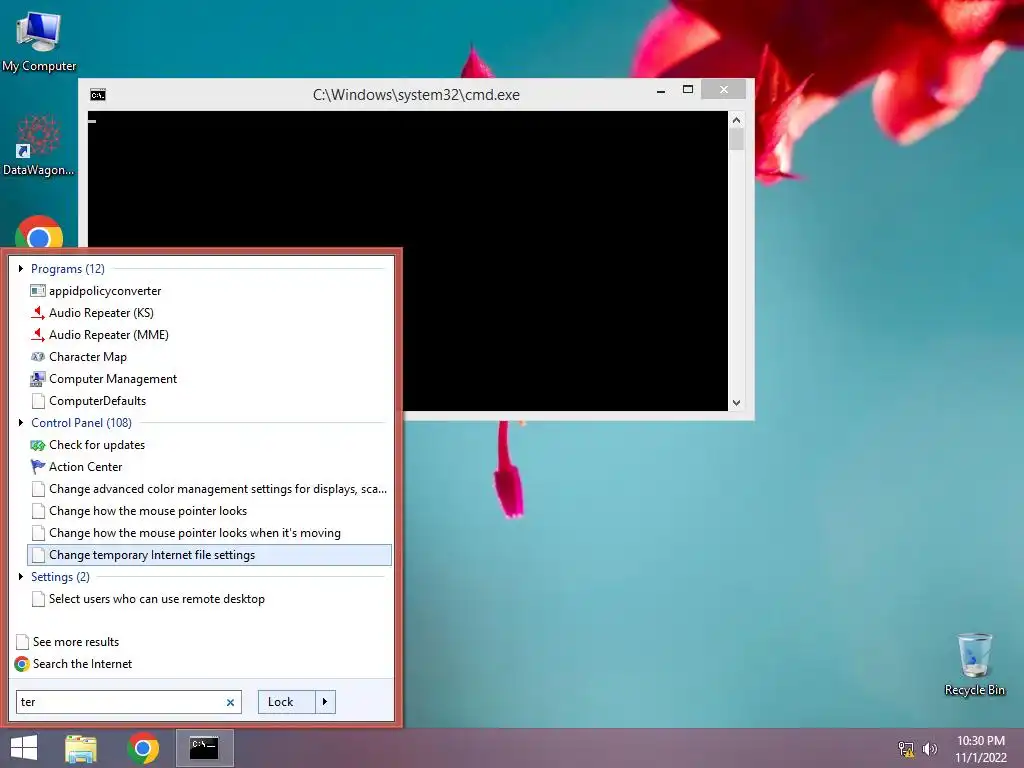Screen dimensions: 1024x768
Task: Click the Computer Management icon
Action: [x=38, y=379]
